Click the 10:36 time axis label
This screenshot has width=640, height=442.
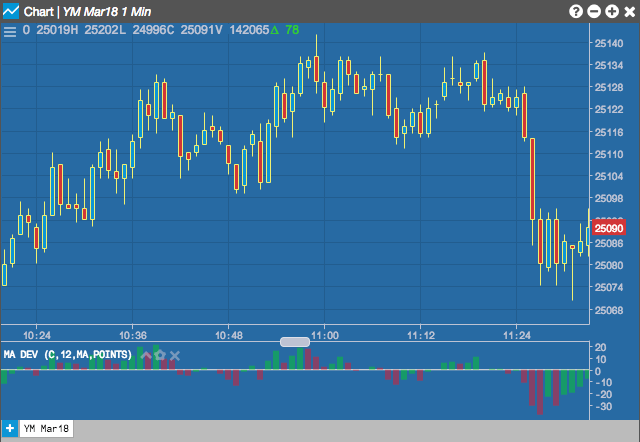click(133, 335)
